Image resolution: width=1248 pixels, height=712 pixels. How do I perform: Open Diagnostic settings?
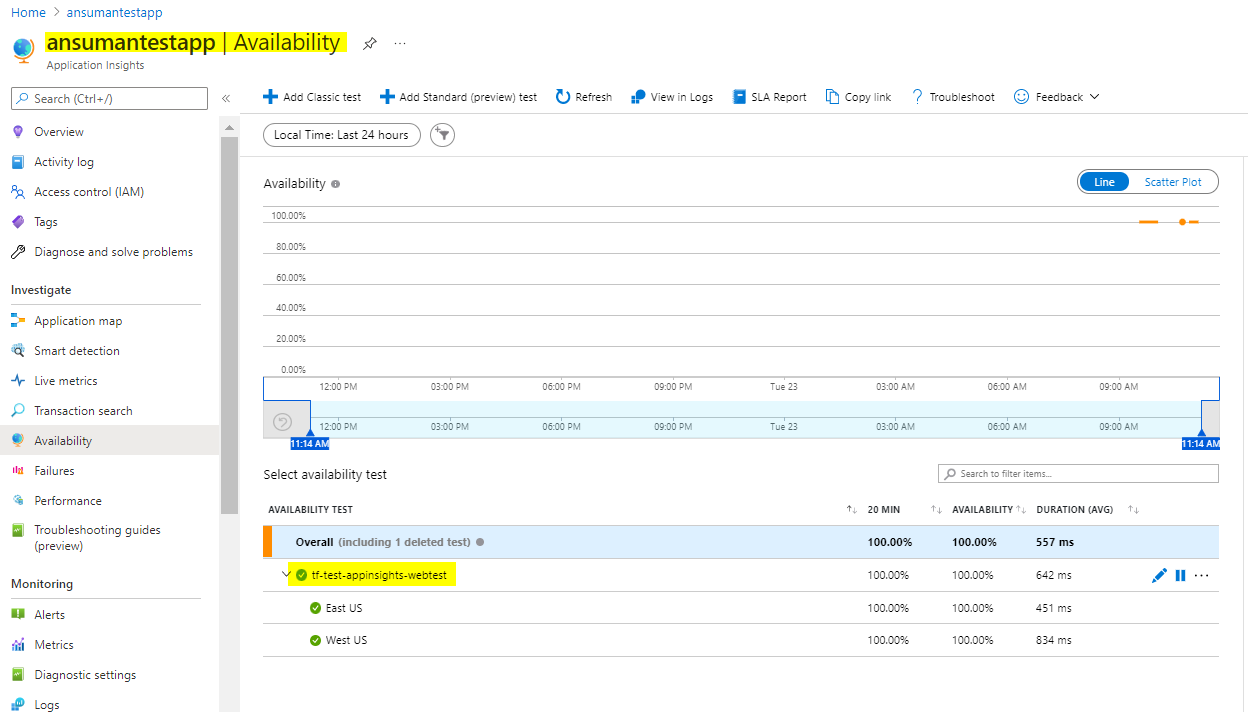(x=86, y=675)
